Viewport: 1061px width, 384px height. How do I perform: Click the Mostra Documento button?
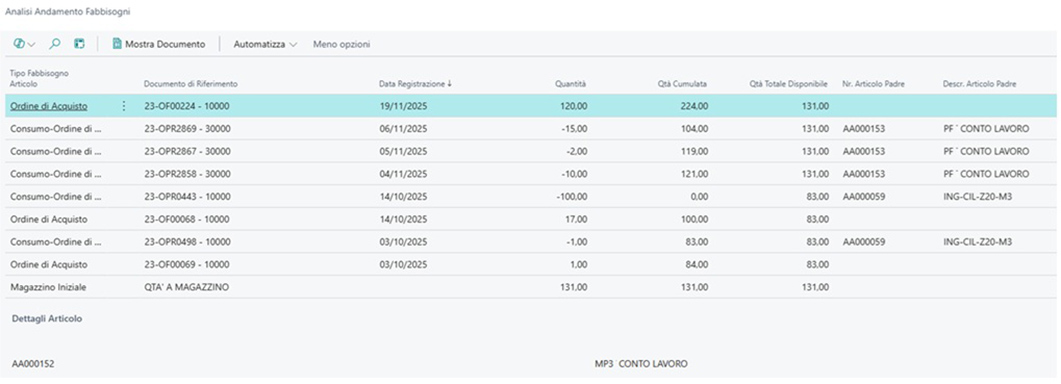click(158, 44)
